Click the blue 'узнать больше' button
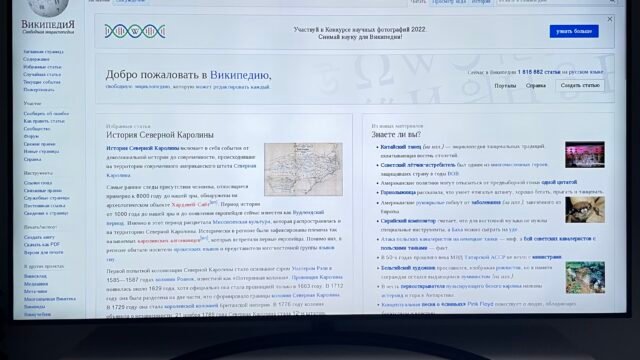 coord(574,31)
